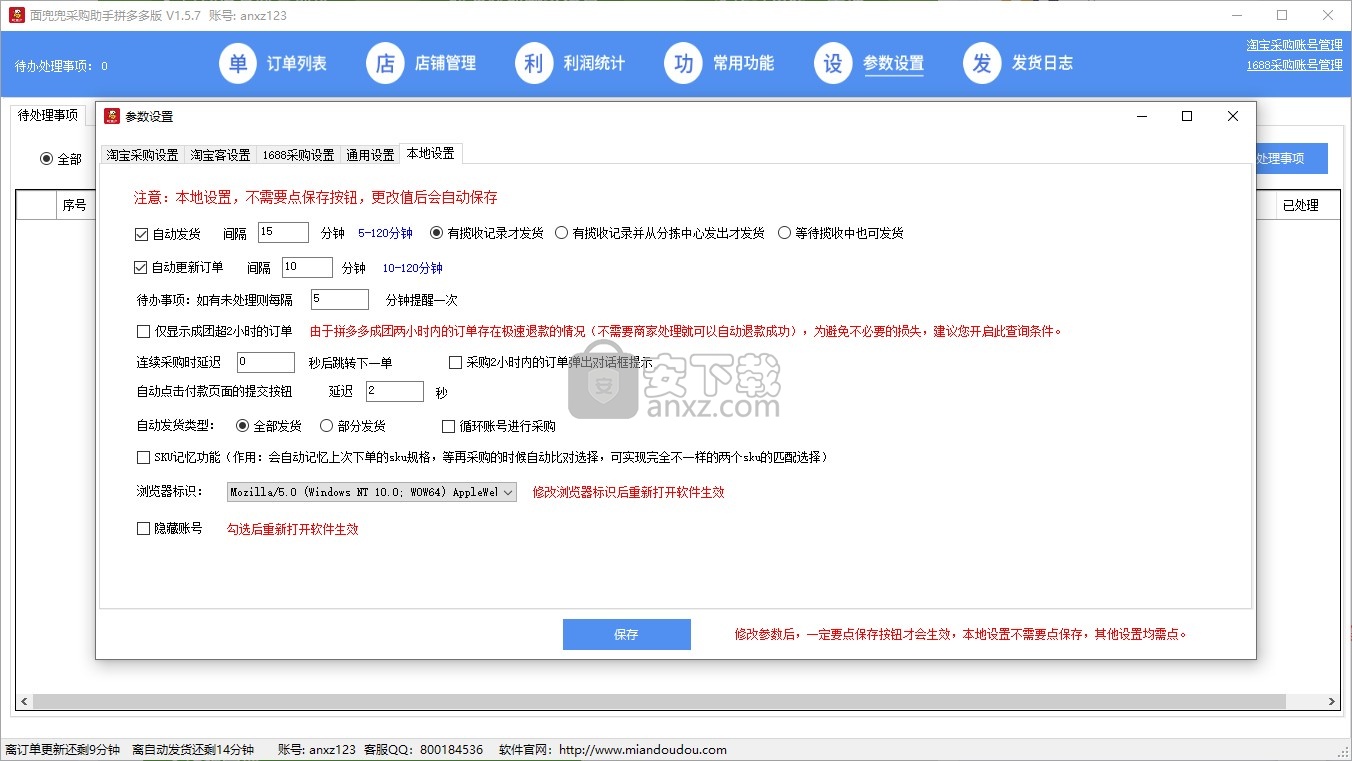Screen dimensions: 1352x761
Task: Enable 循环账号进行采购 checkbox
Action: (449, 426)
